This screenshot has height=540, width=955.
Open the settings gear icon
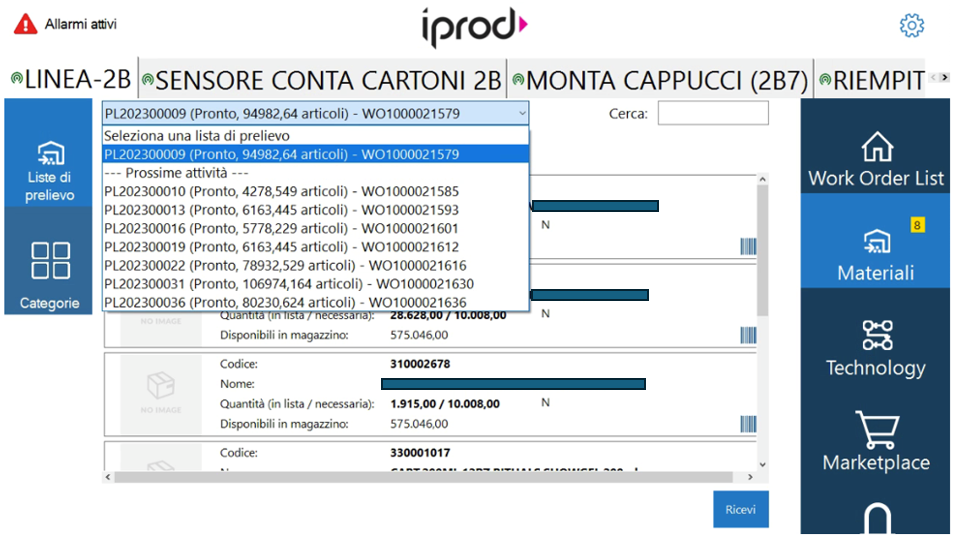(x=912, y=26)
